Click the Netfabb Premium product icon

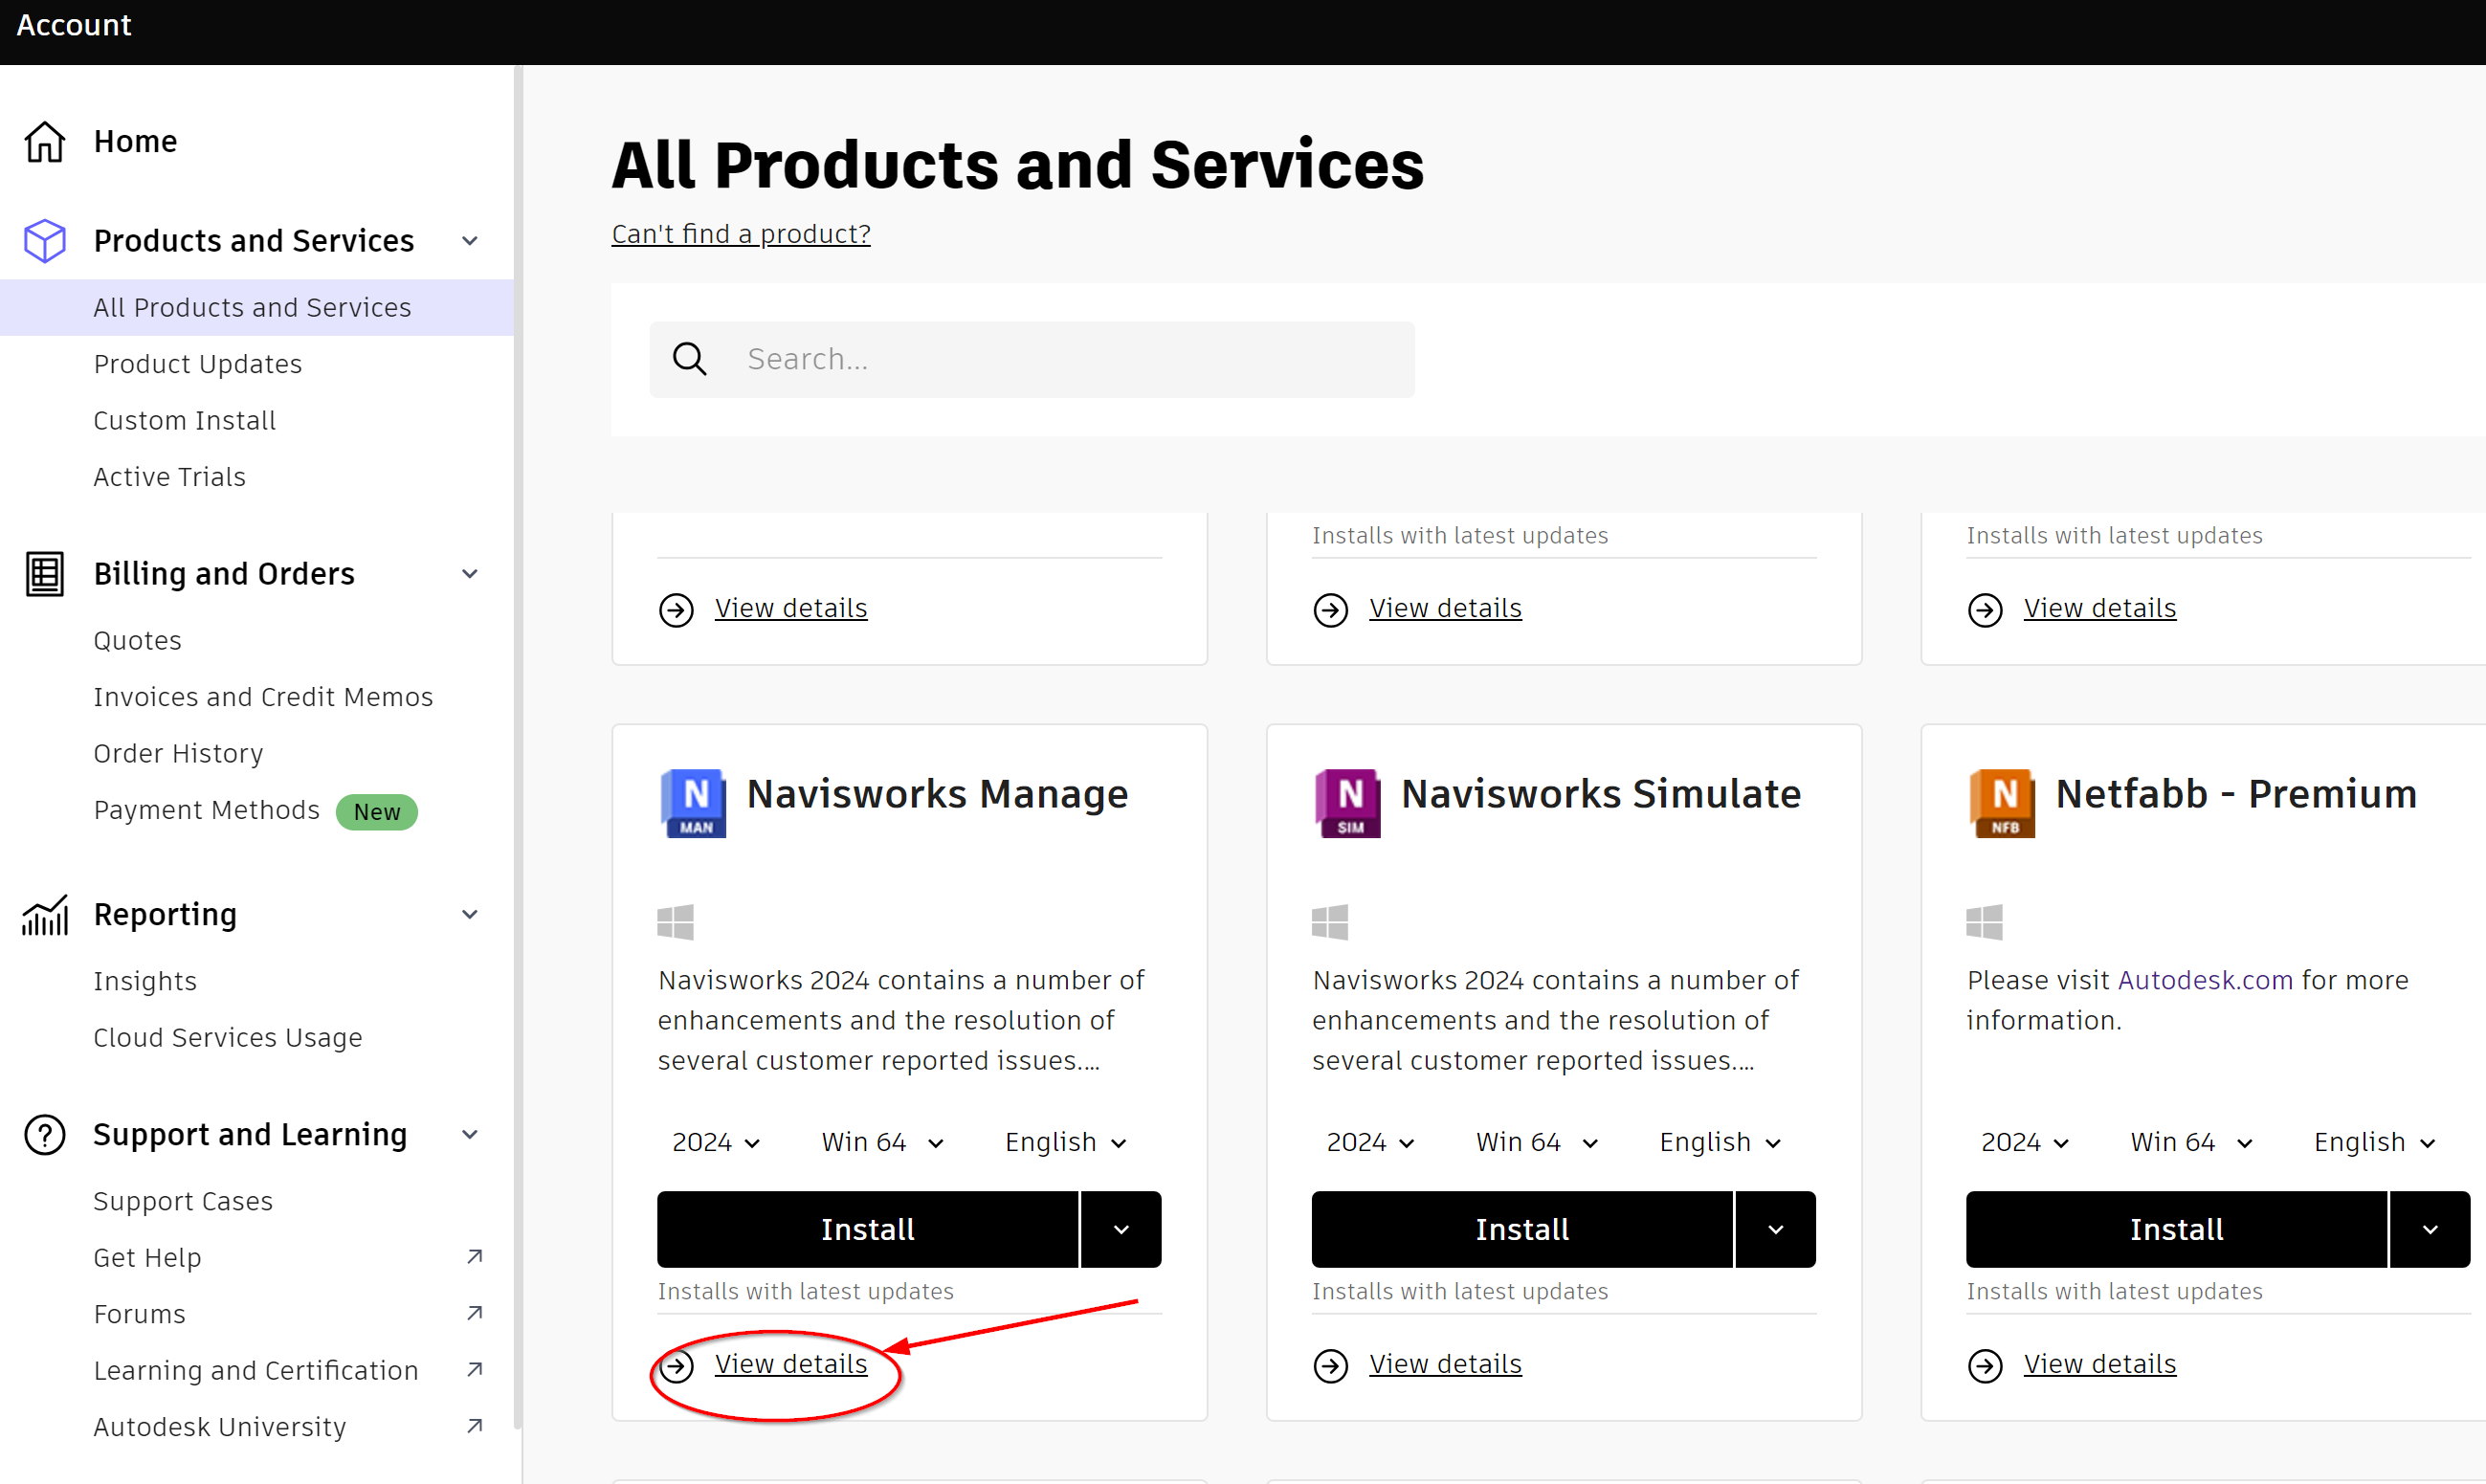(2001, 803)
